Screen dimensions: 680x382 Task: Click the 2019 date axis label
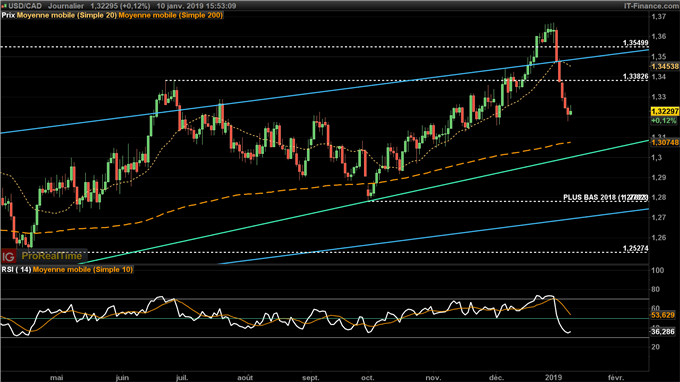point(553,378)
